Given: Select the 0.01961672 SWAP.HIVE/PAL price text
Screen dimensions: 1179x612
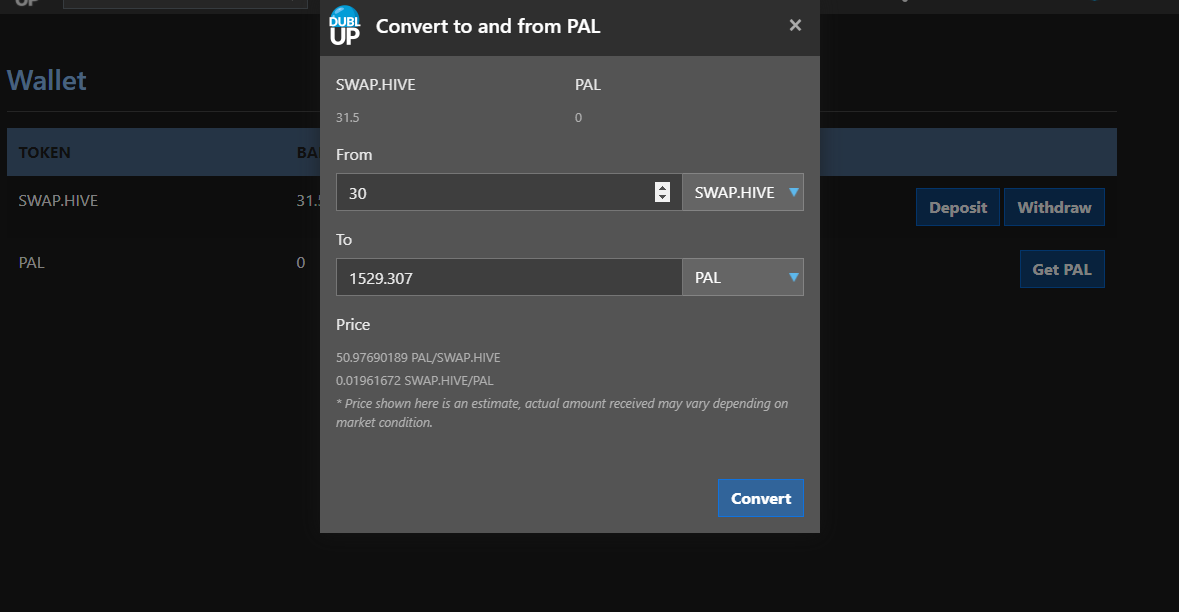Looking at the screenshot, I should tap(415, 380).
